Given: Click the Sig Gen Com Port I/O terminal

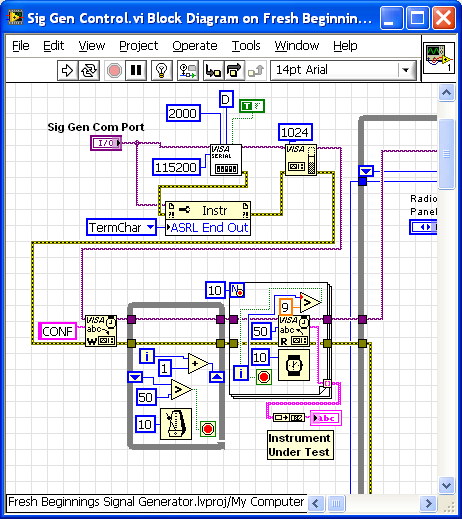Looking at the screenshot, I should [106, 143].
